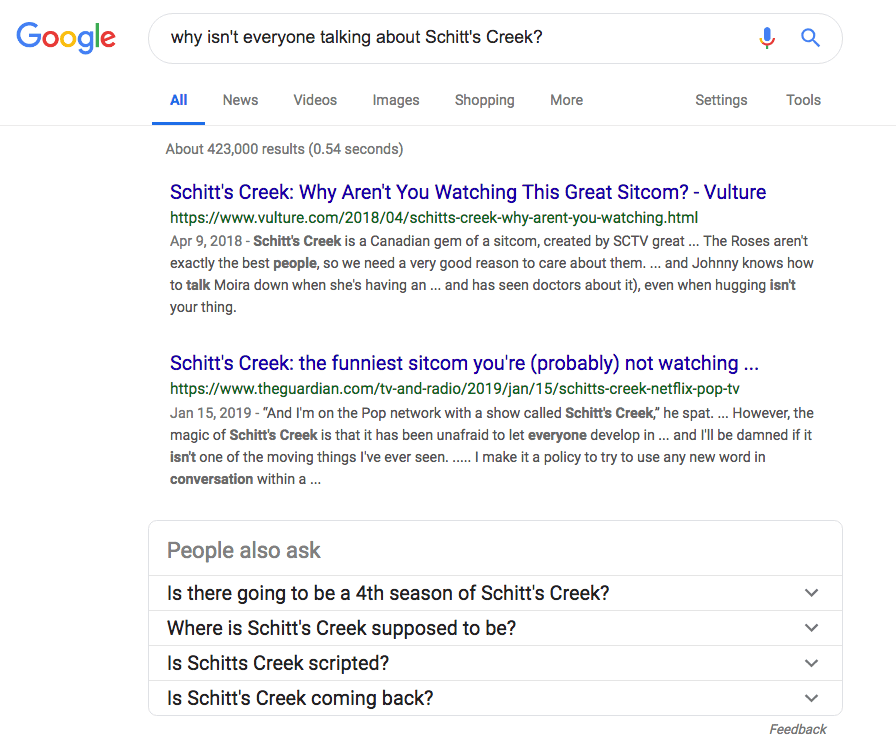
Task: Open the More search categories menu
Action: [x=566, y=100]
